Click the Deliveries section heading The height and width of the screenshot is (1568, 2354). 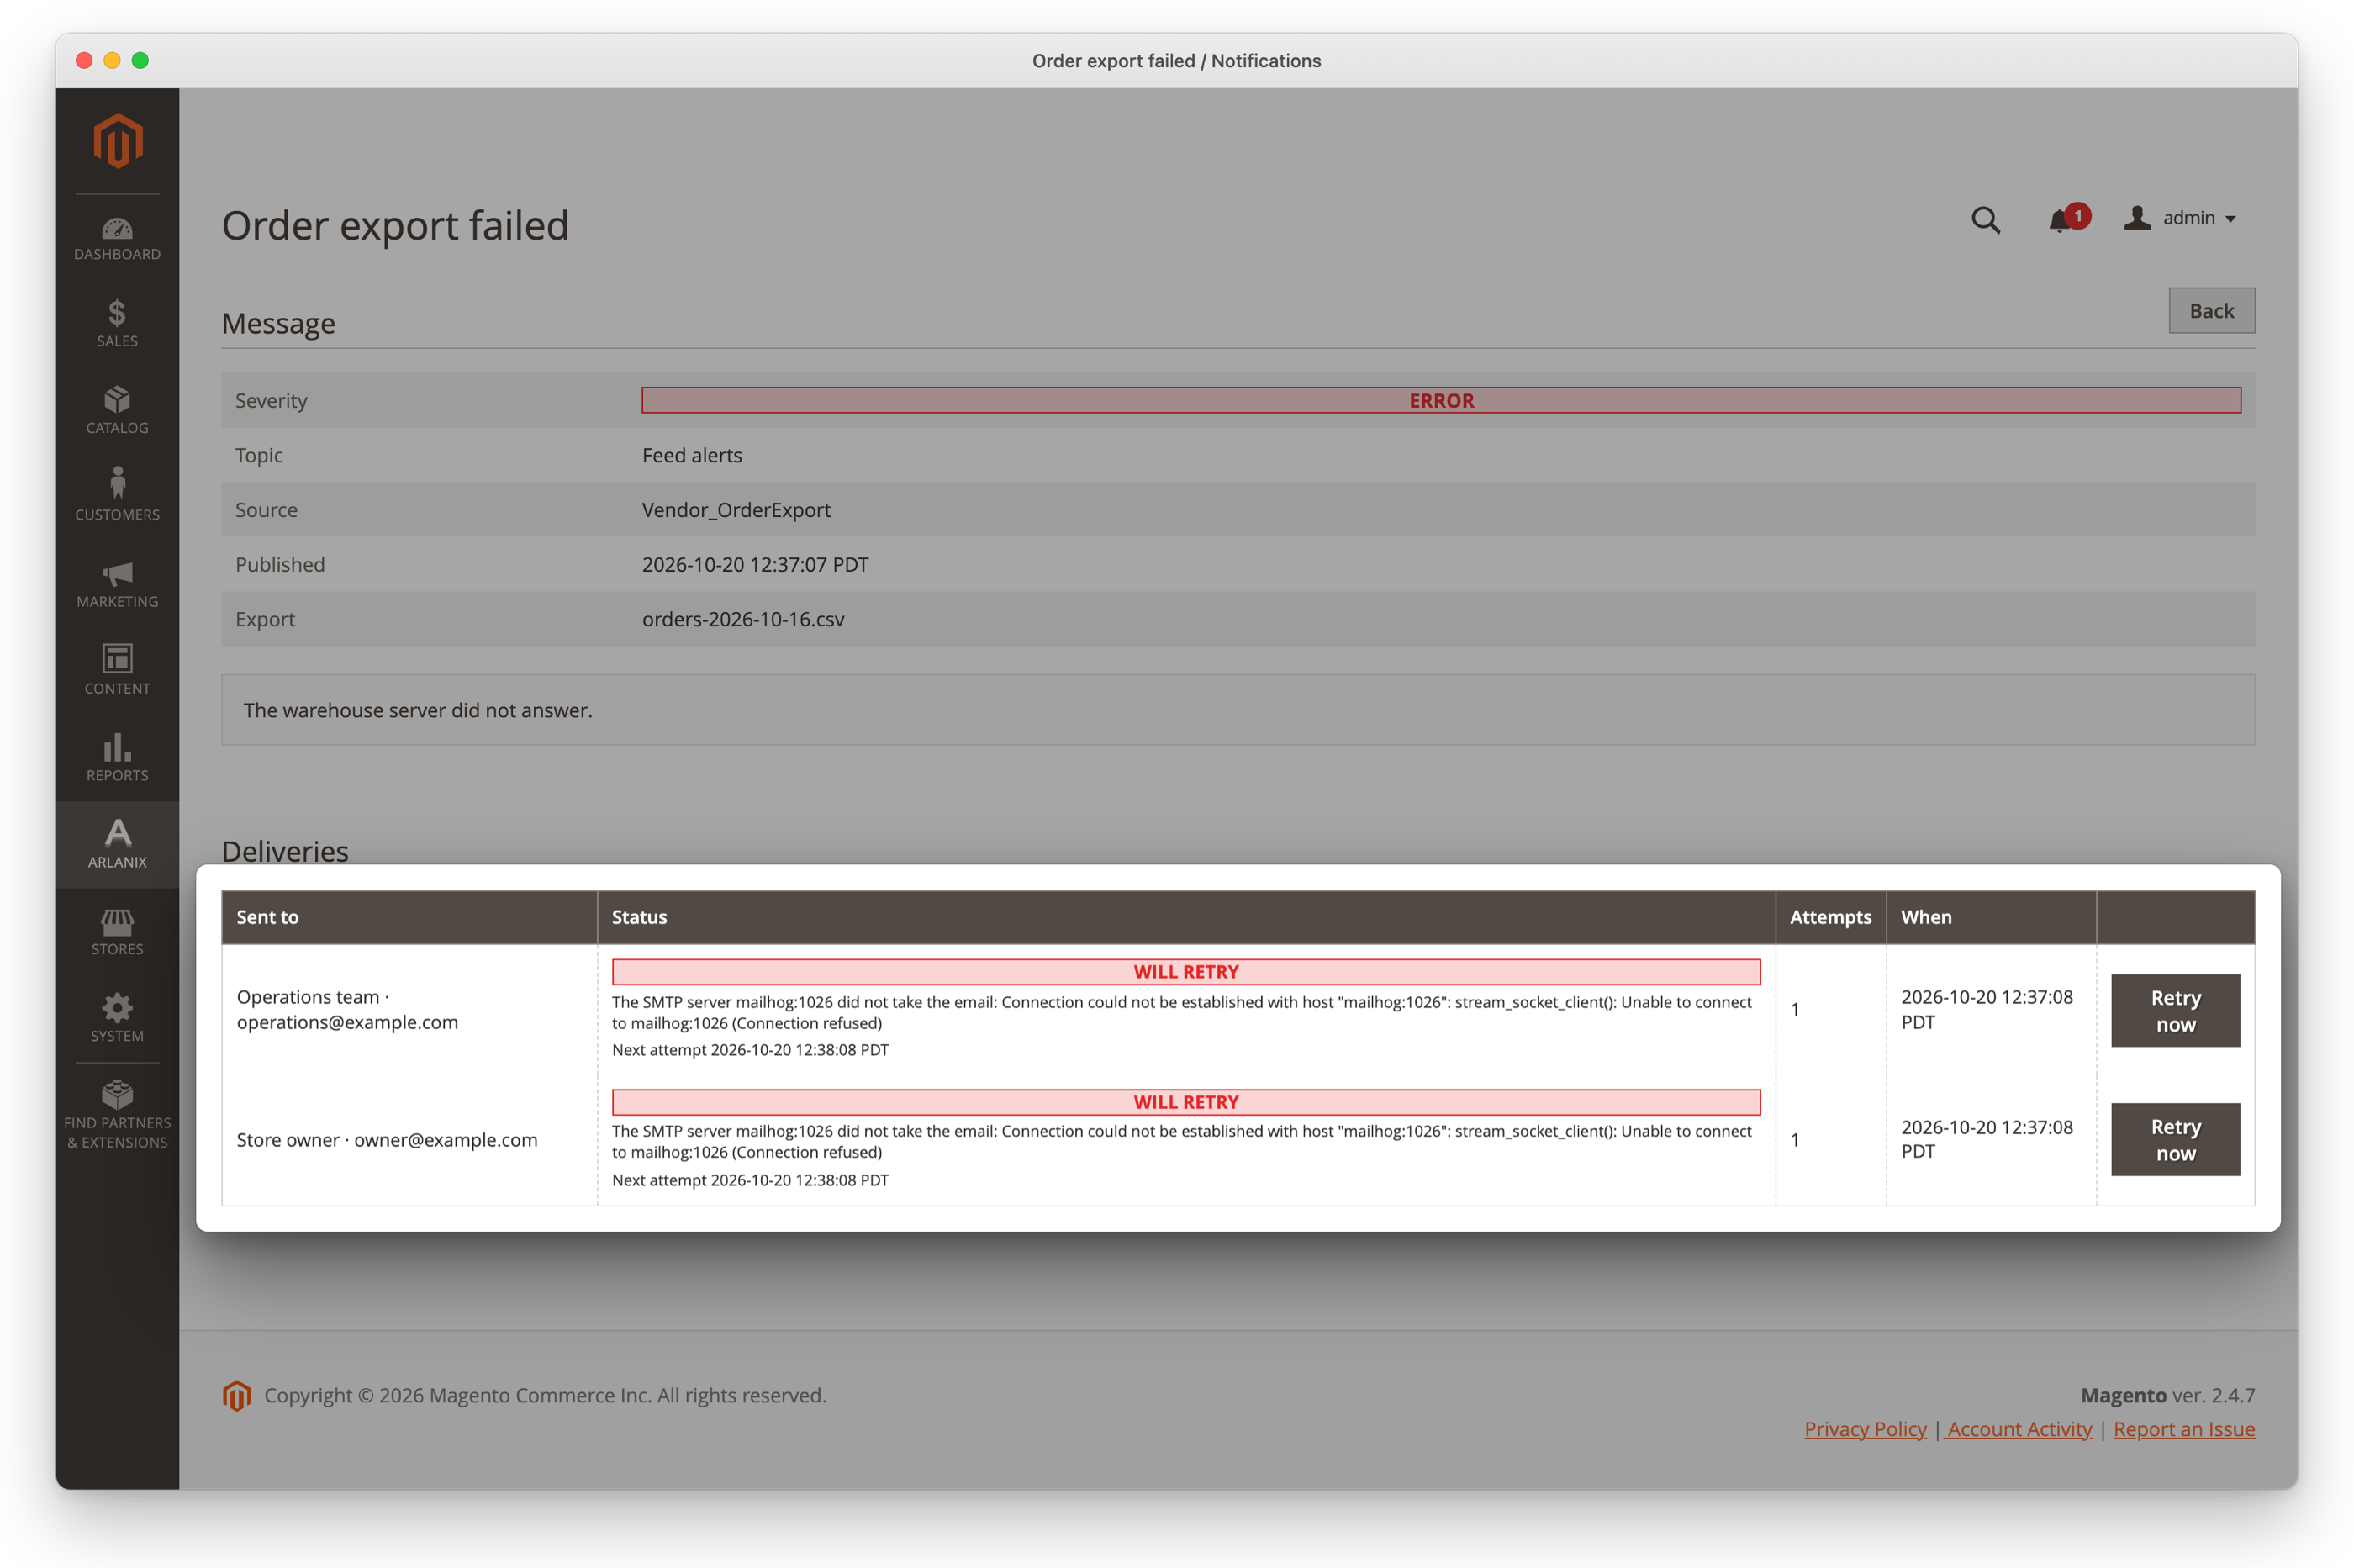click(x=285, y=851)
